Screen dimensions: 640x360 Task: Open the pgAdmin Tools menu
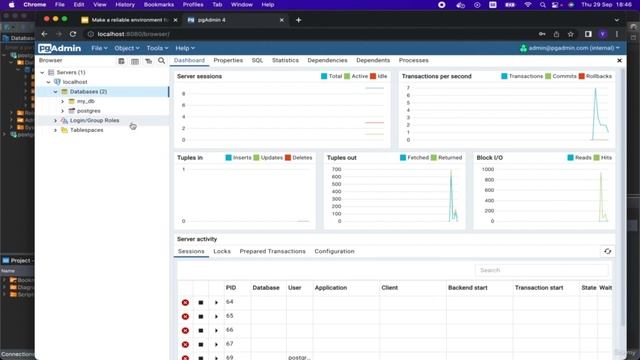point(157,48)
